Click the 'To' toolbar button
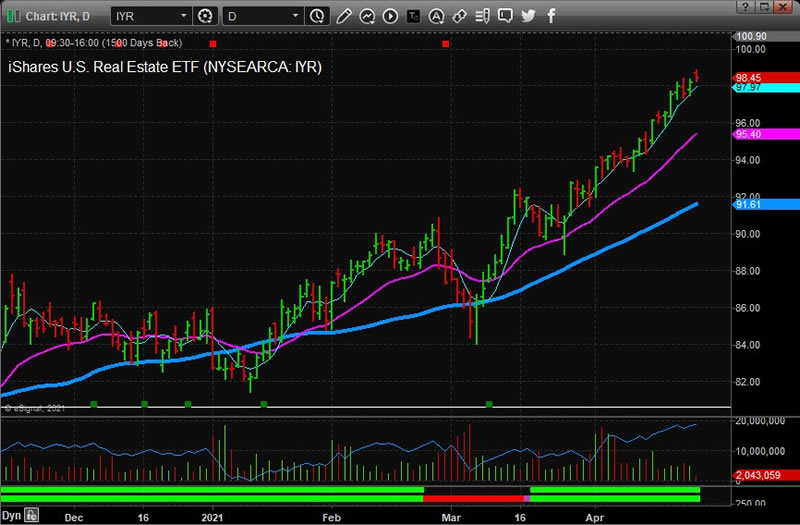Screen dimensions: 800x525 (413, 16)
